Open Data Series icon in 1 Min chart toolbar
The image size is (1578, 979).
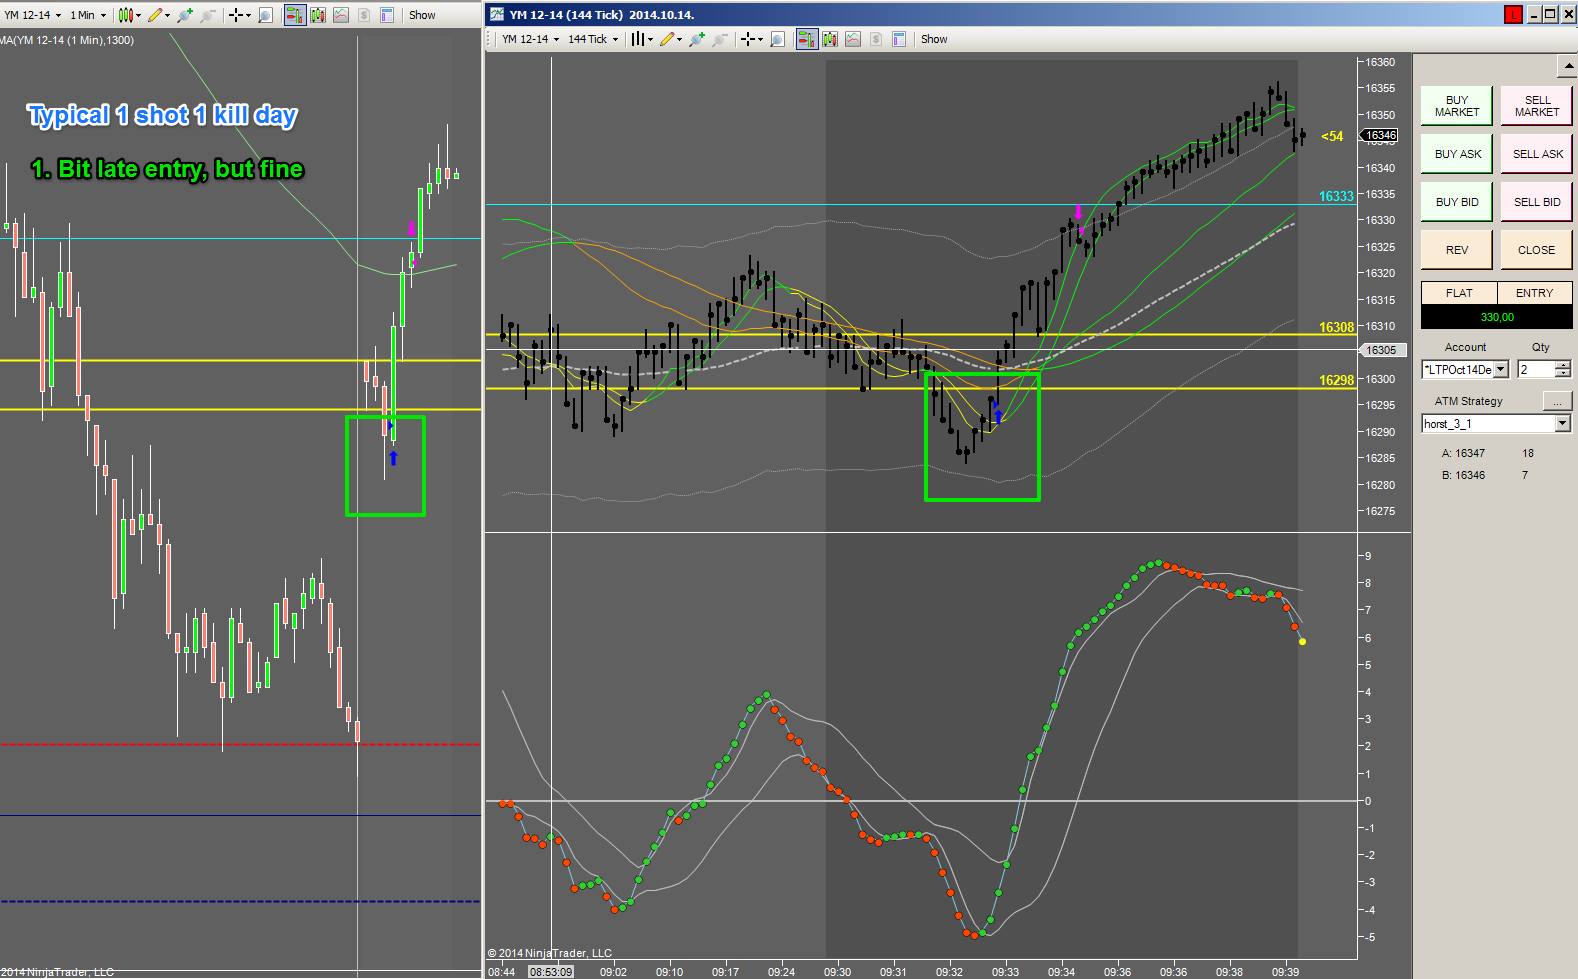[x=318, y=15]
